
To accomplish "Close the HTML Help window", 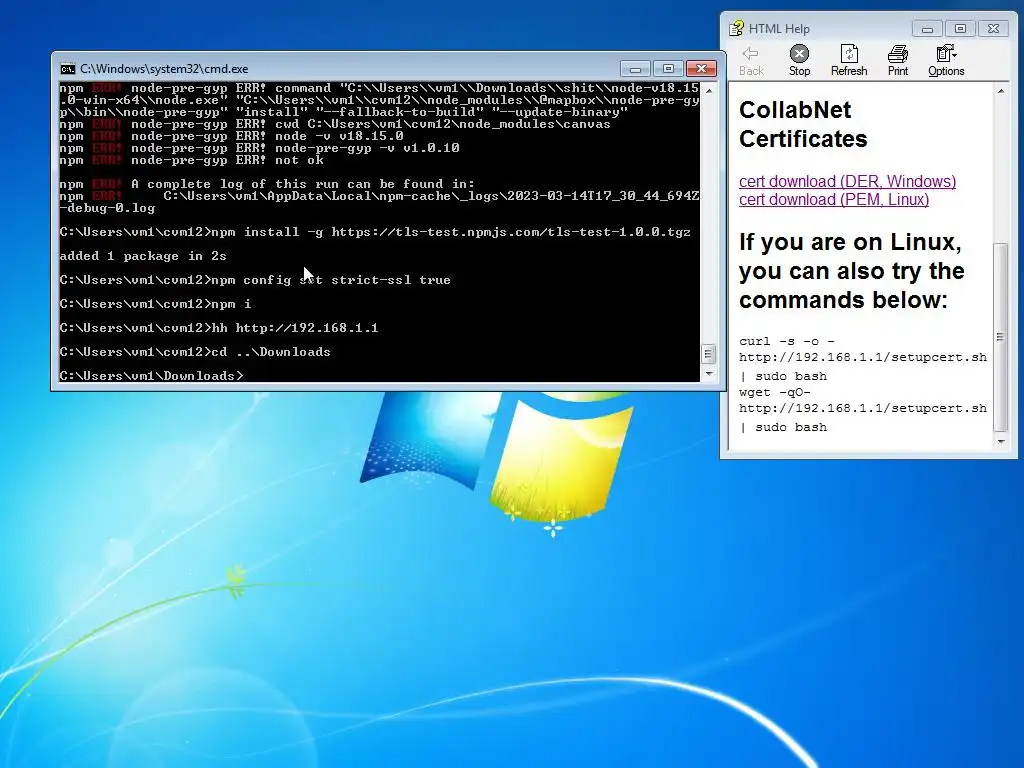I will coord(993,29).
